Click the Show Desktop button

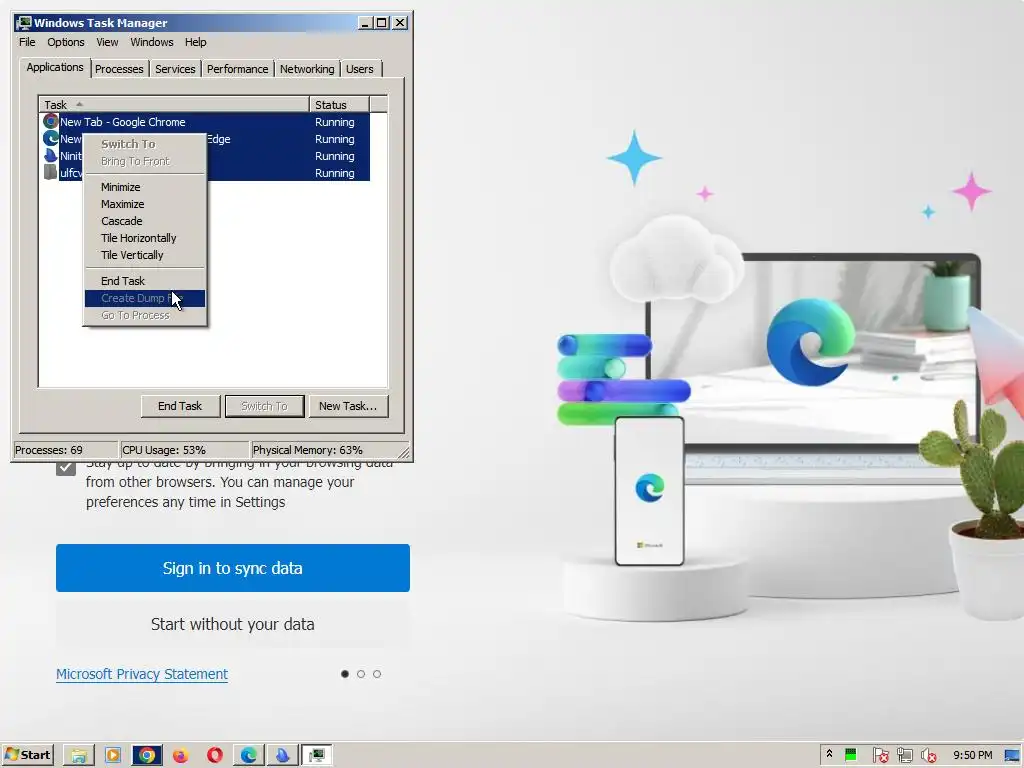pyautogui.click(x=1012, y=755)
